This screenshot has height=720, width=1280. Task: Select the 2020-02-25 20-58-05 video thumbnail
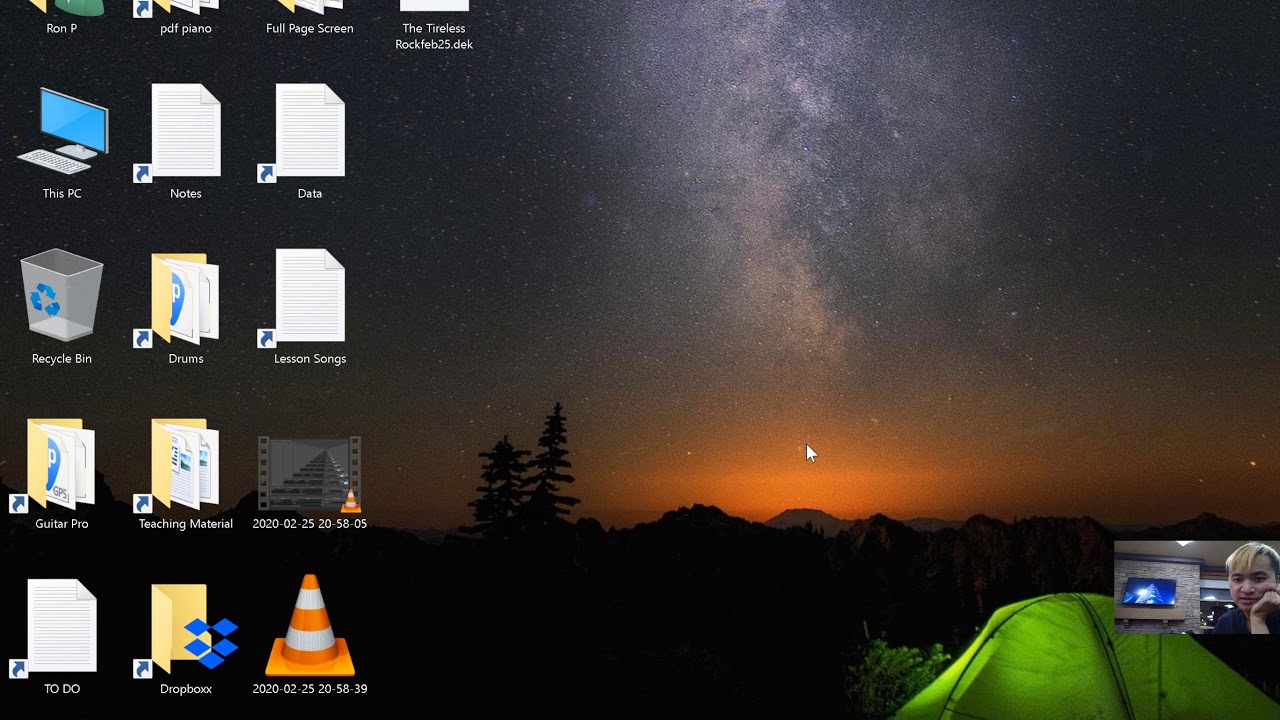click(x=310, y=474)
